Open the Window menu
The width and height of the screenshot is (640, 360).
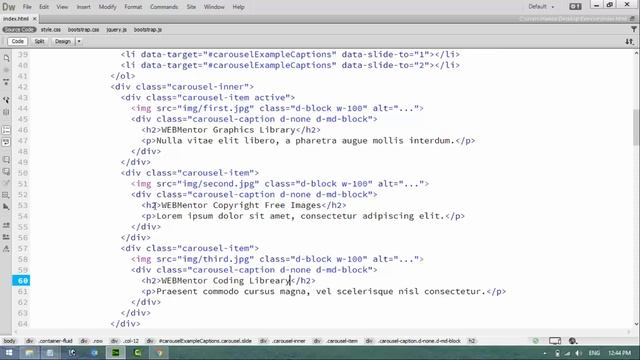pyautogui.click(x=214, y=7)
